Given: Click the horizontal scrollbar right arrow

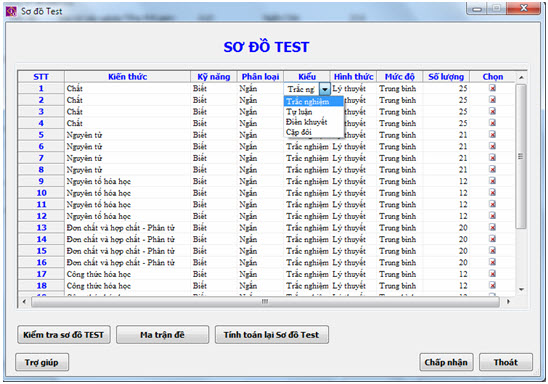Looking at the screenshot, I should point(508,301).
